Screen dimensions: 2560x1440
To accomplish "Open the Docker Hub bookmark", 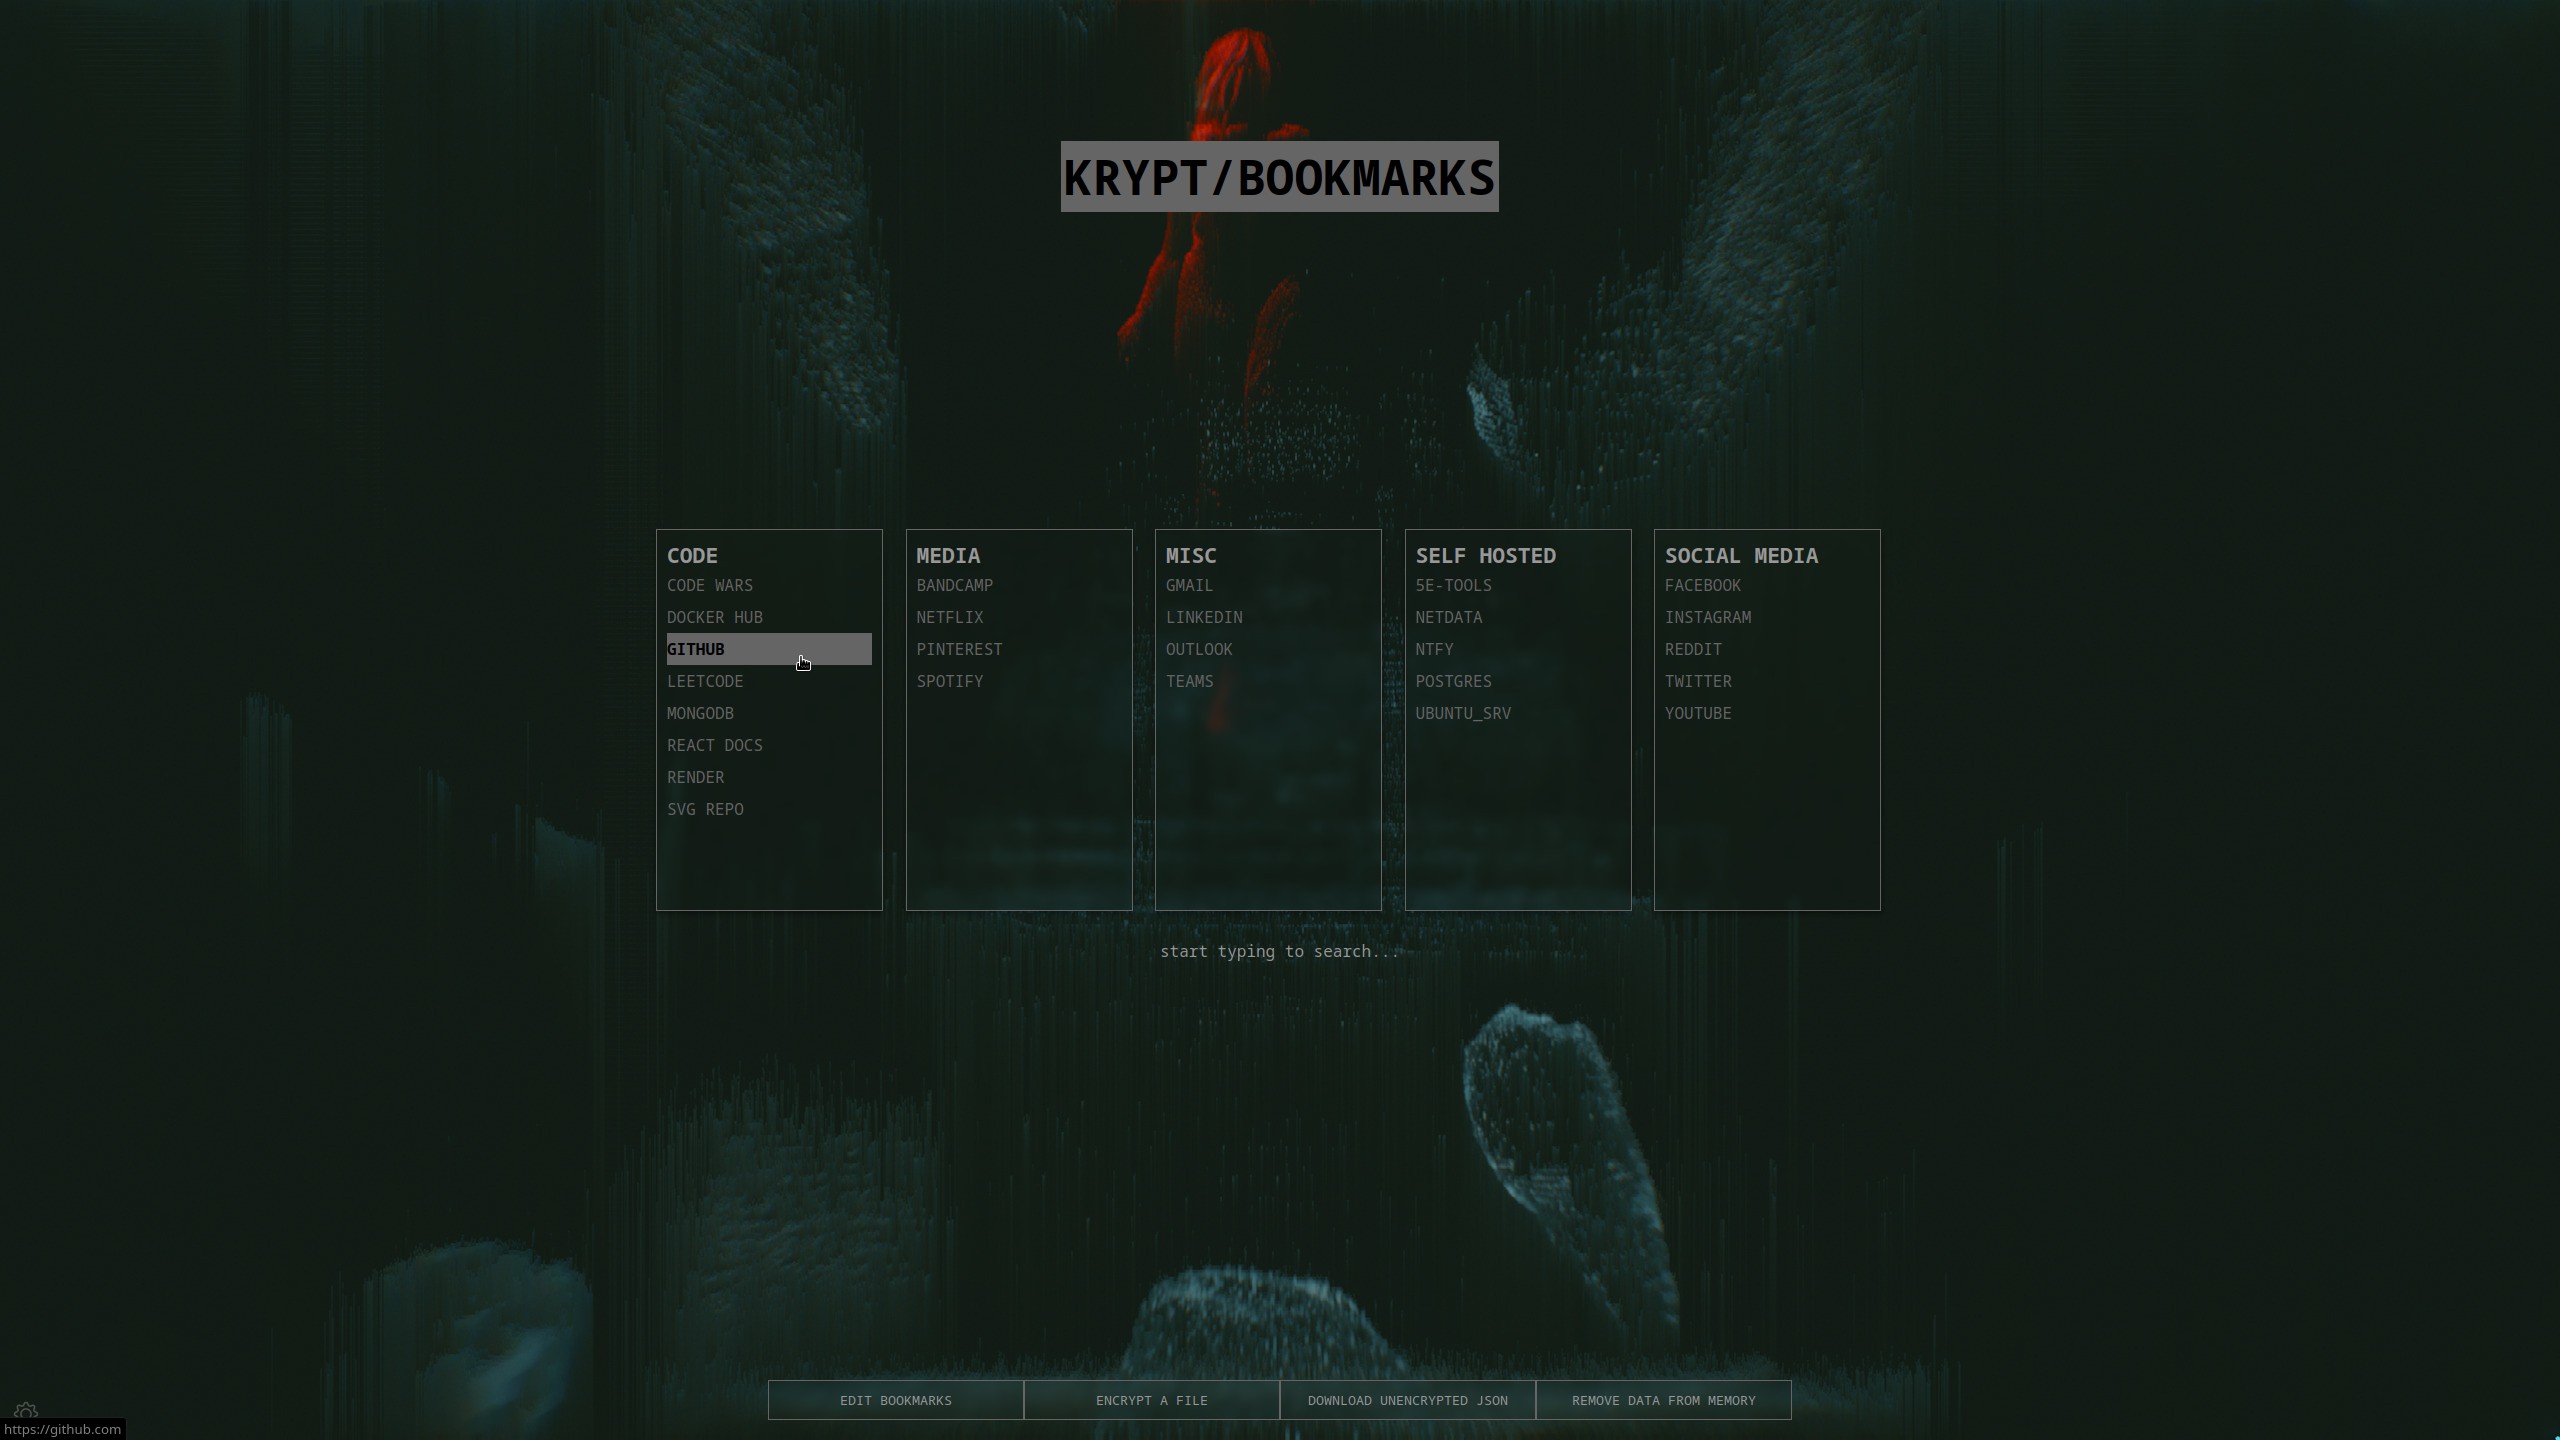I will point(714,617).
